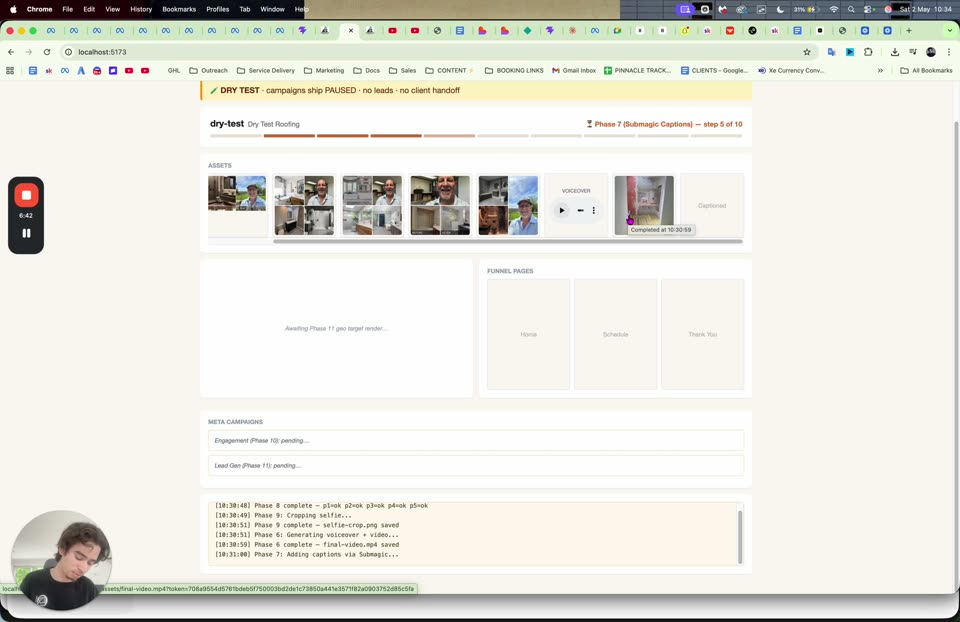Open the Google Translate toolbar icon

(831, 52)
